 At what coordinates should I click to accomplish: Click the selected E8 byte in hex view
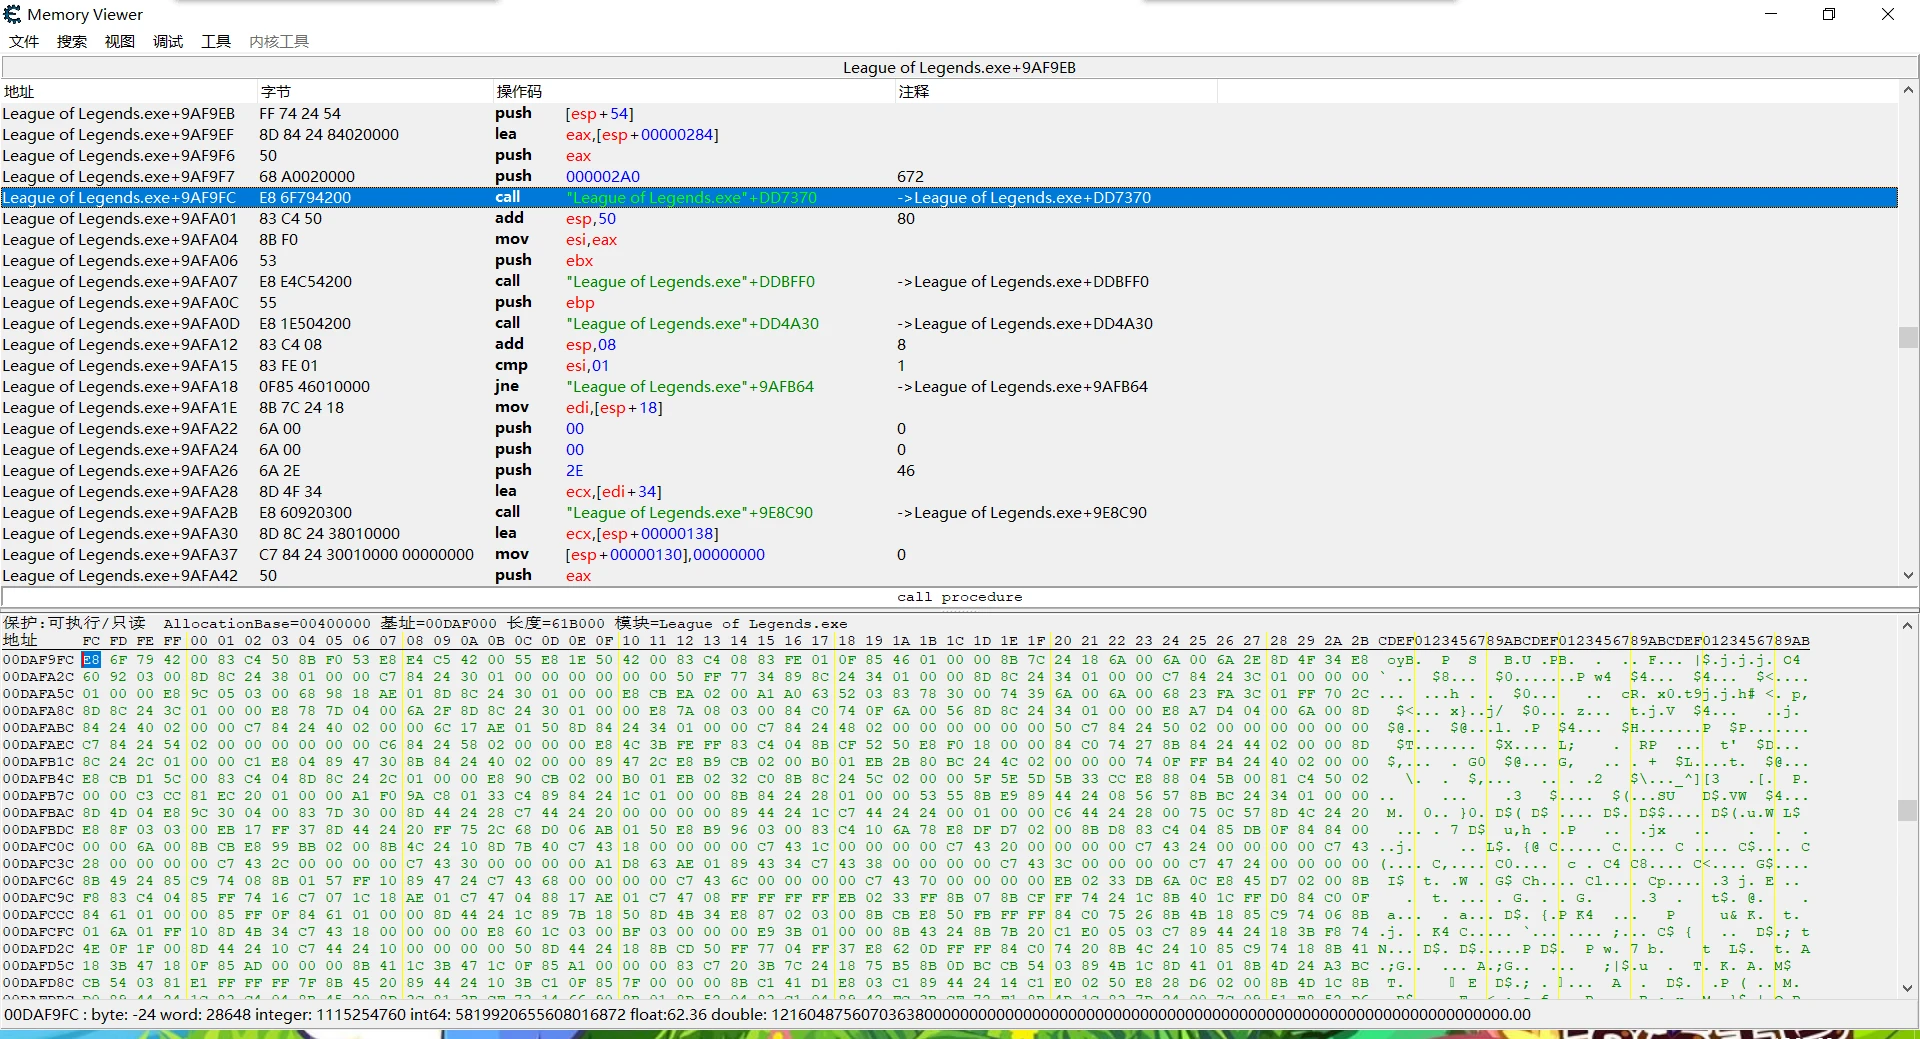[91, 659]
